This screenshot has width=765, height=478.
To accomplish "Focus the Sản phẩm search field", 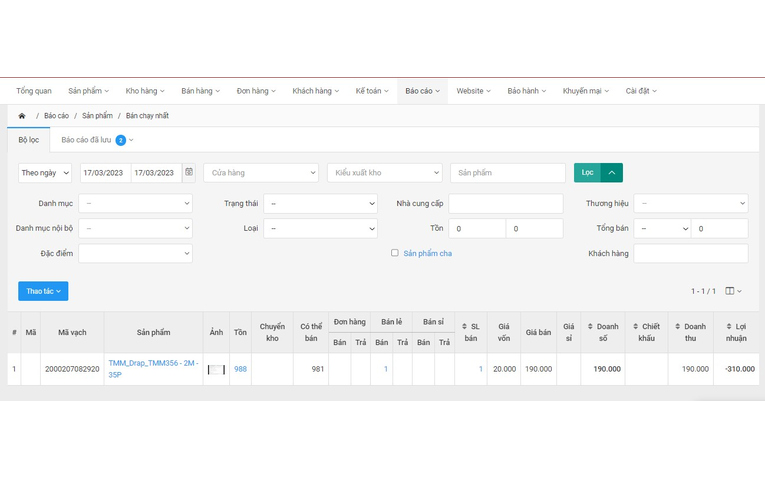I will coord(508,173).
